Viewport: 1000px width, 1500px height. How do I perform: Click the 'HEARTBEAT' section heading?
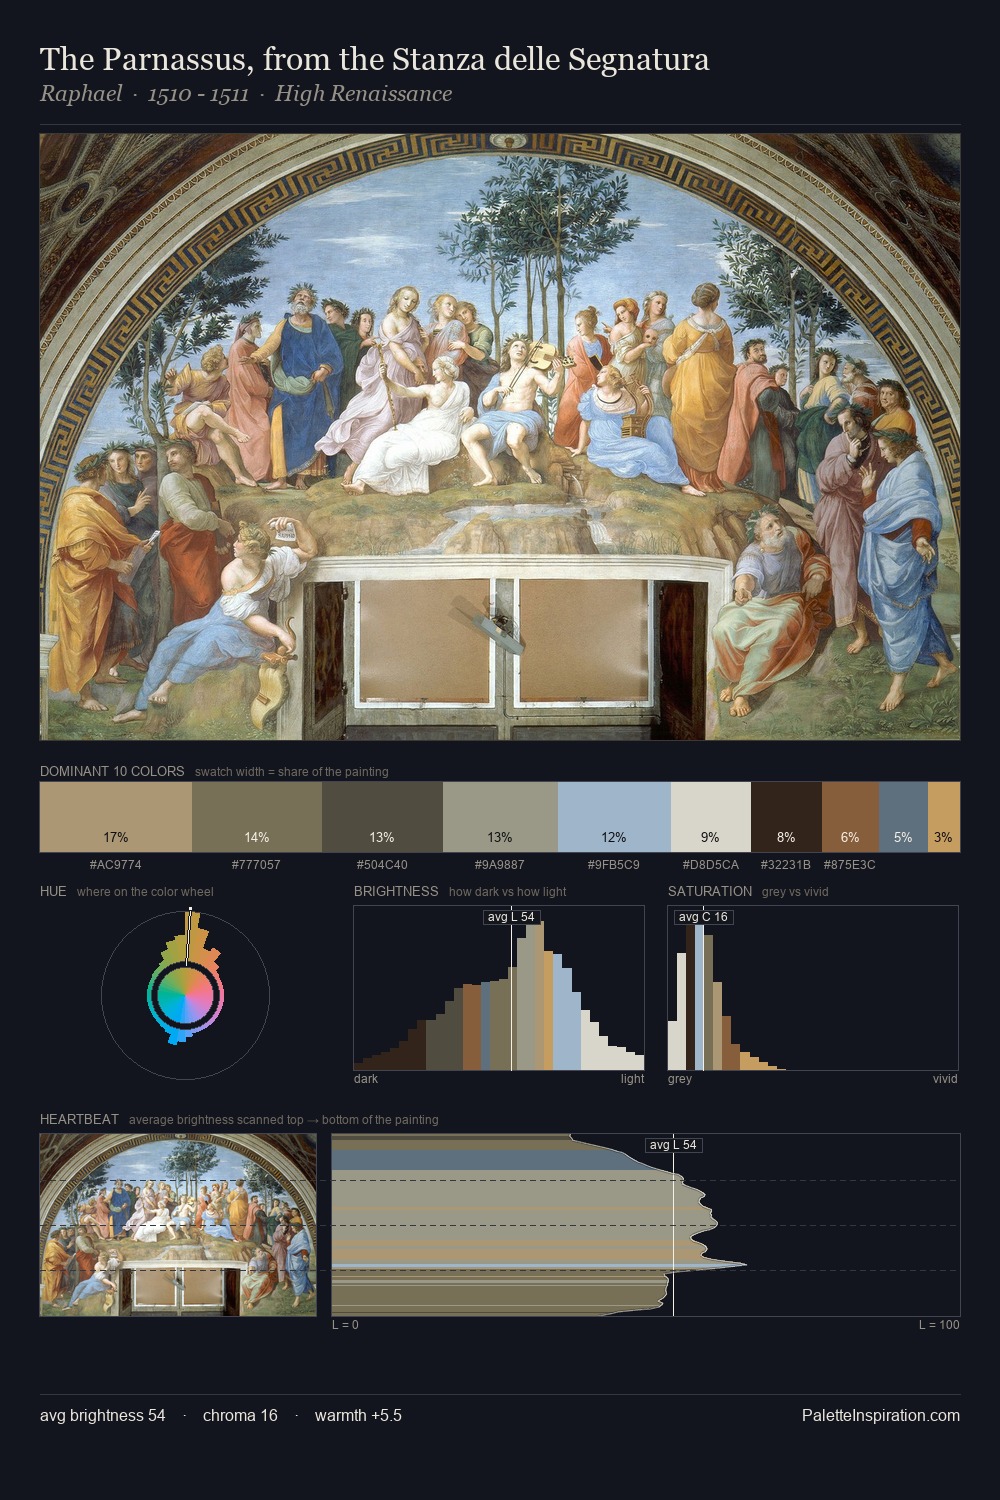pyautogui.click(x=79, y=1120)
